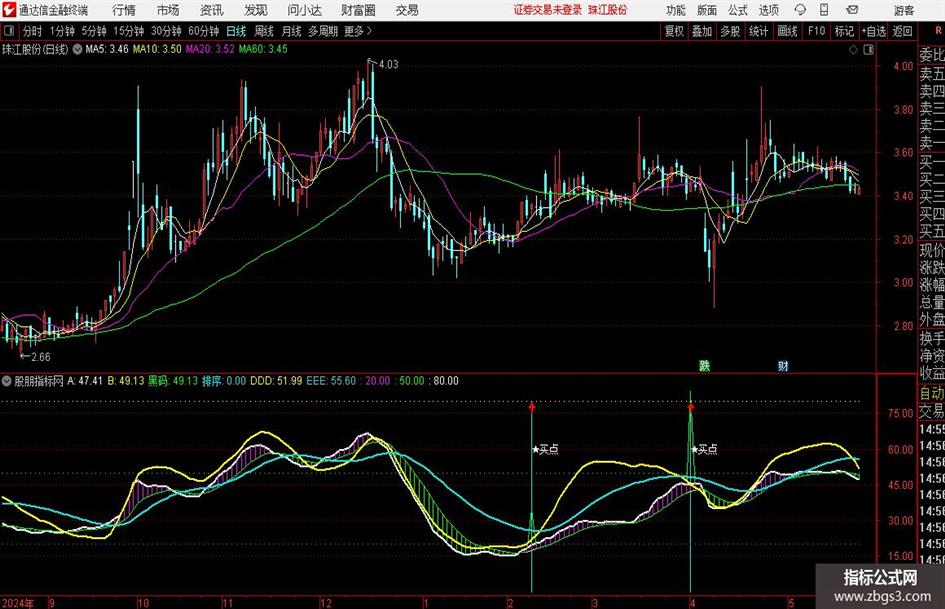Click the blue 财 marker on chart

point(783,365)
